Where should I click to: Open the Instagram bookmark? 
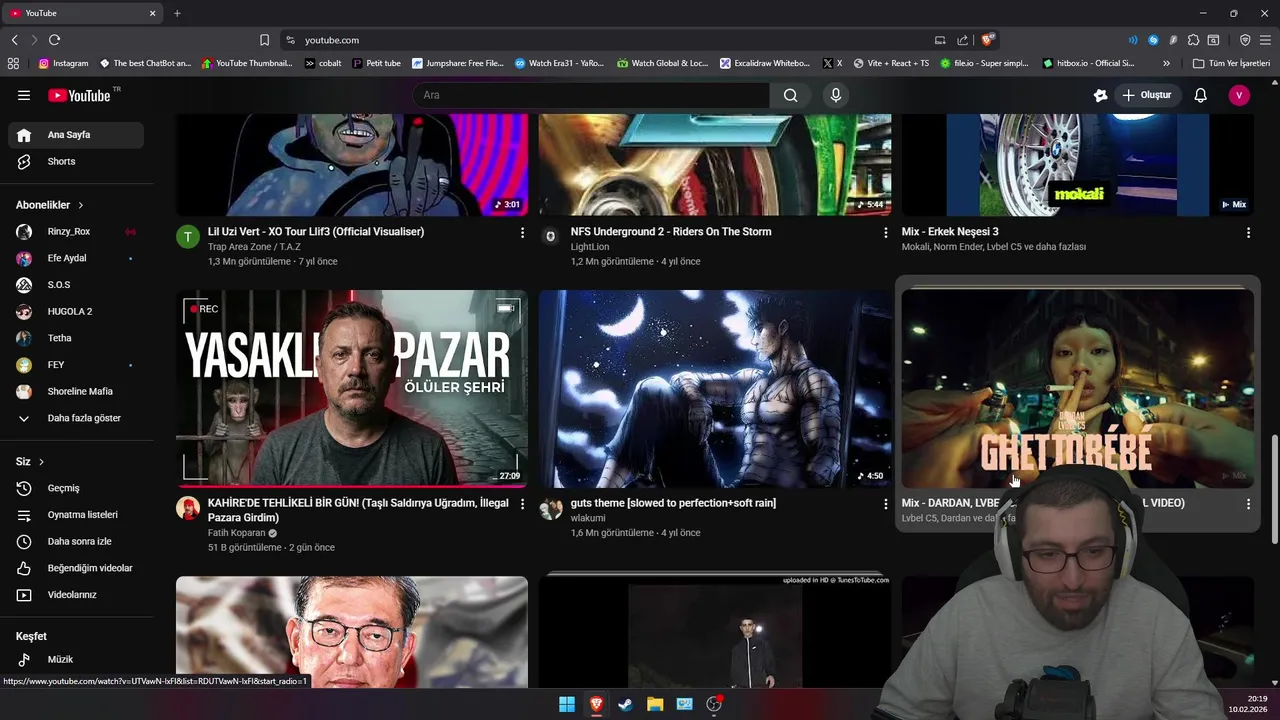[63, 63]
